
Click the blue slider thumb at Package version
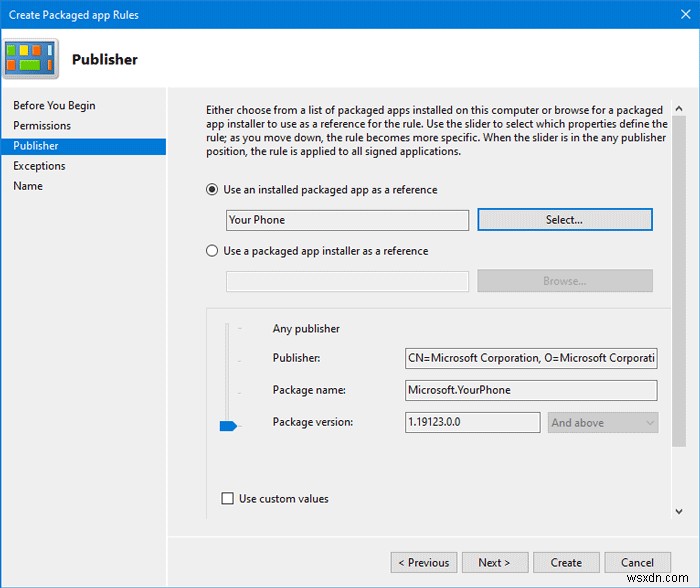point(229,426)
